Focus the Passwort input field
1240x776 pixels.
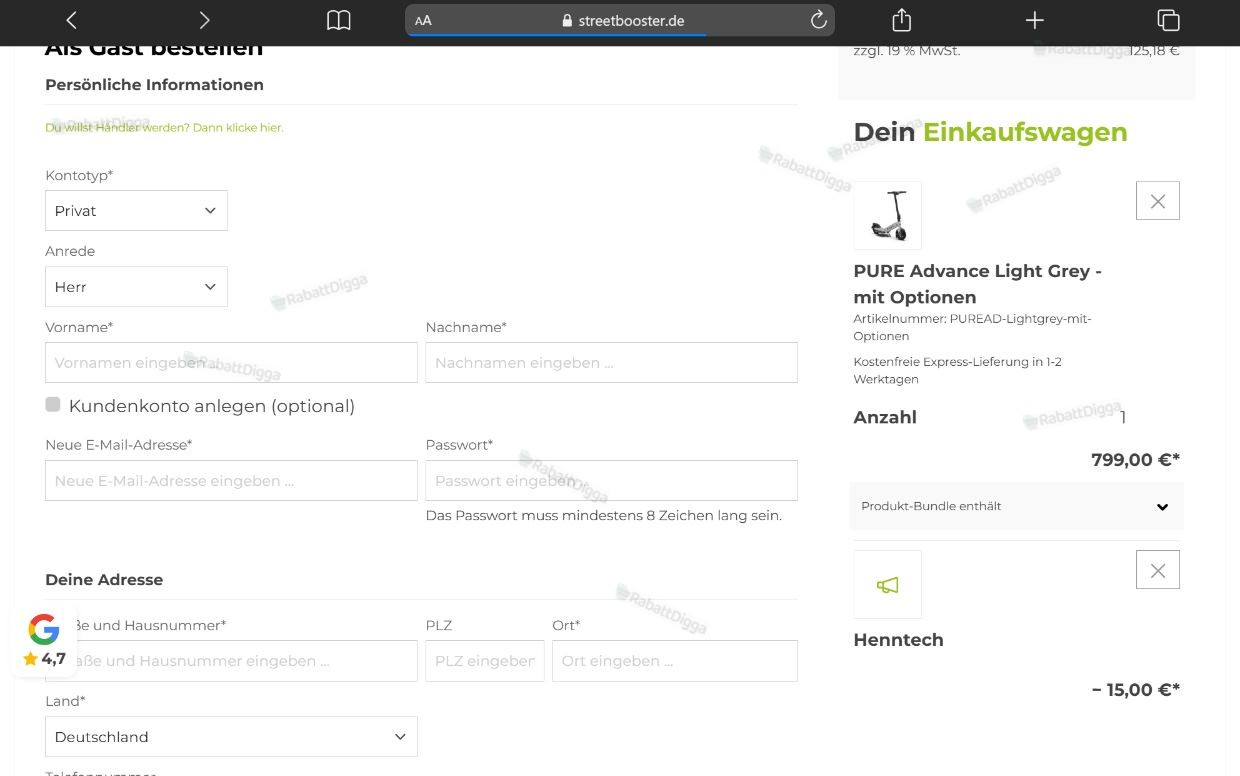click(x=611, y=481)
